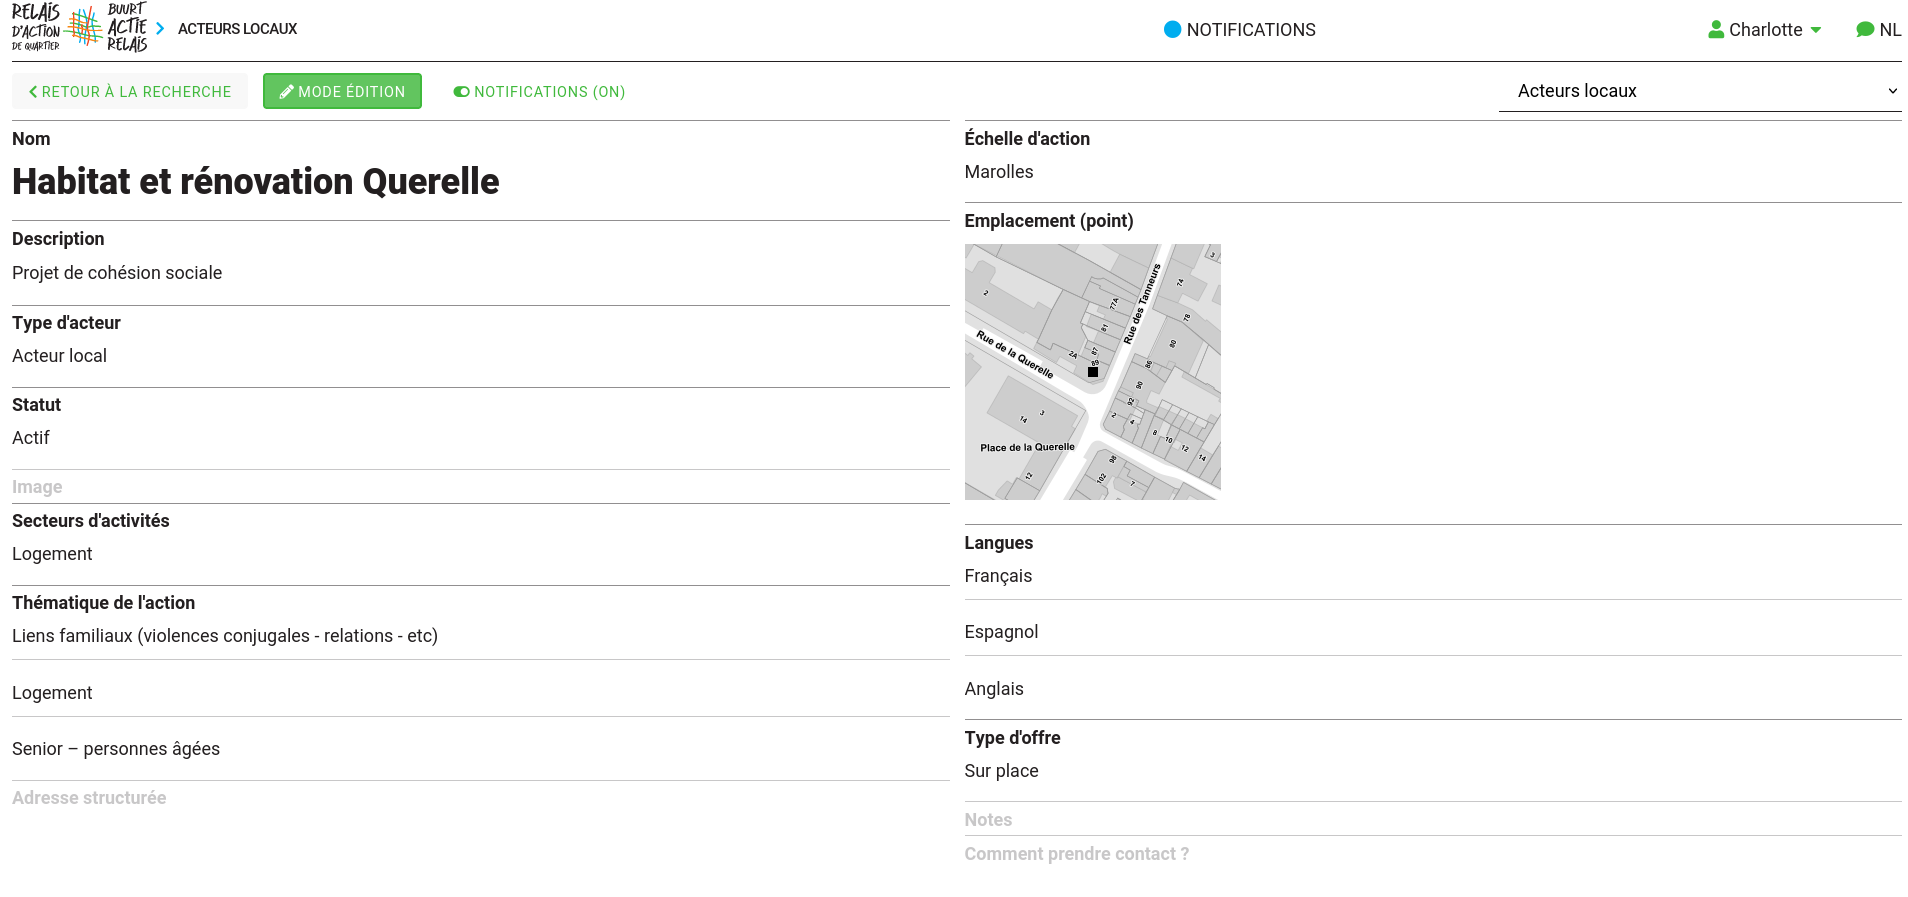1908x897 pixels.
Task: Click the Relais d'Action de Quartier logo
Action: click(x=80, y=28)
